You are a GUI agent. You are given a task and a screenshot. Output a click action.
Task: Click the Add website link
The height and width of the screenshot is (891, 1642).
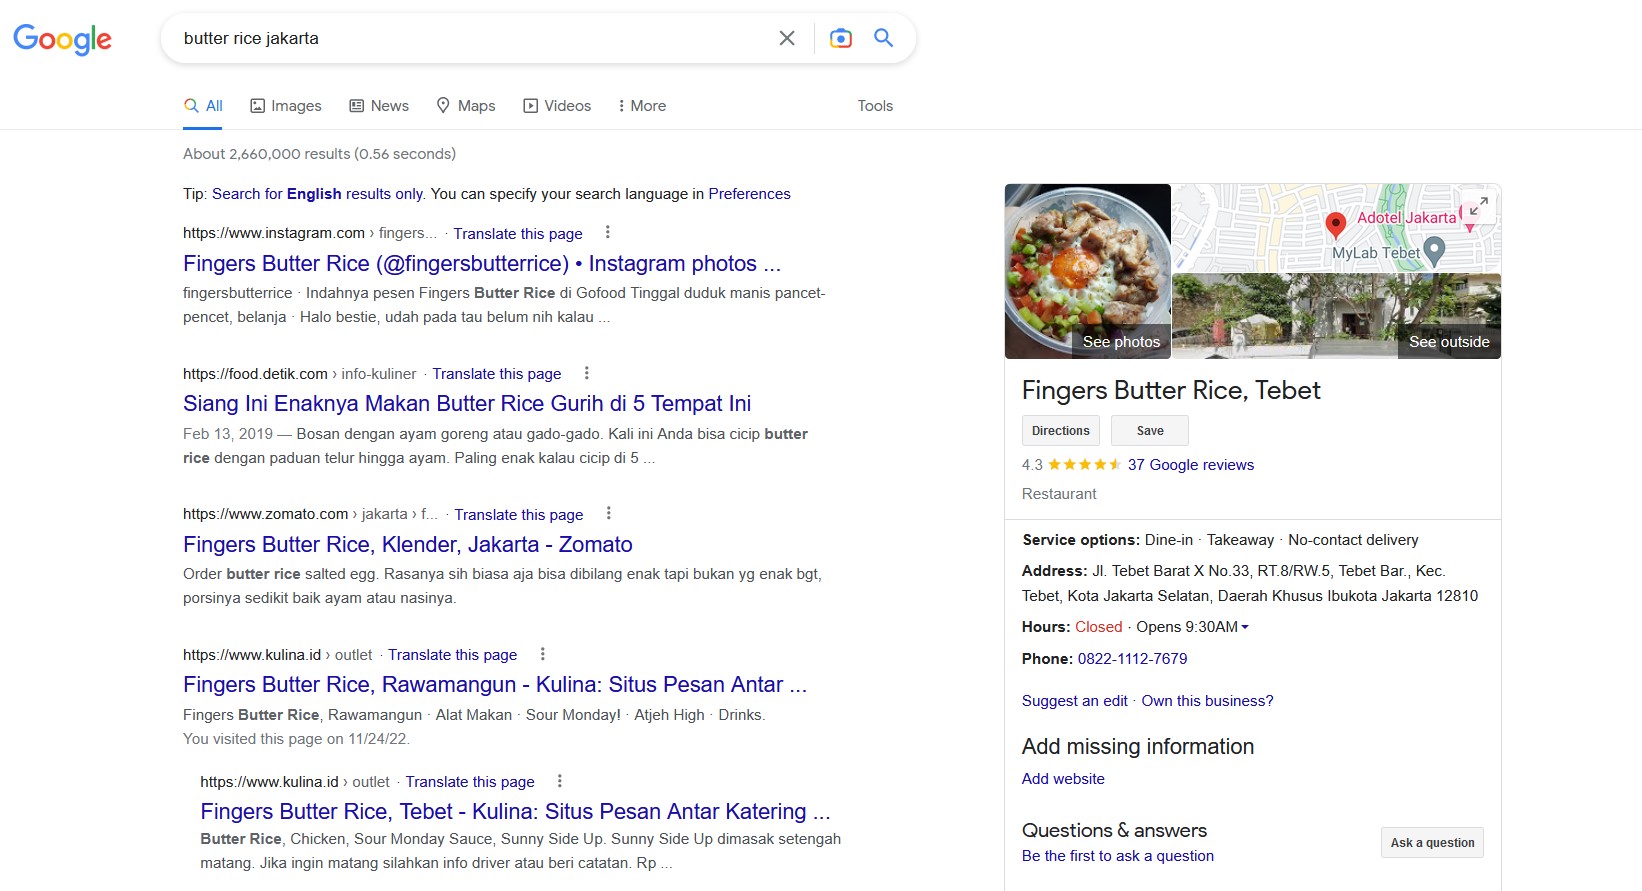point(1063,779)
